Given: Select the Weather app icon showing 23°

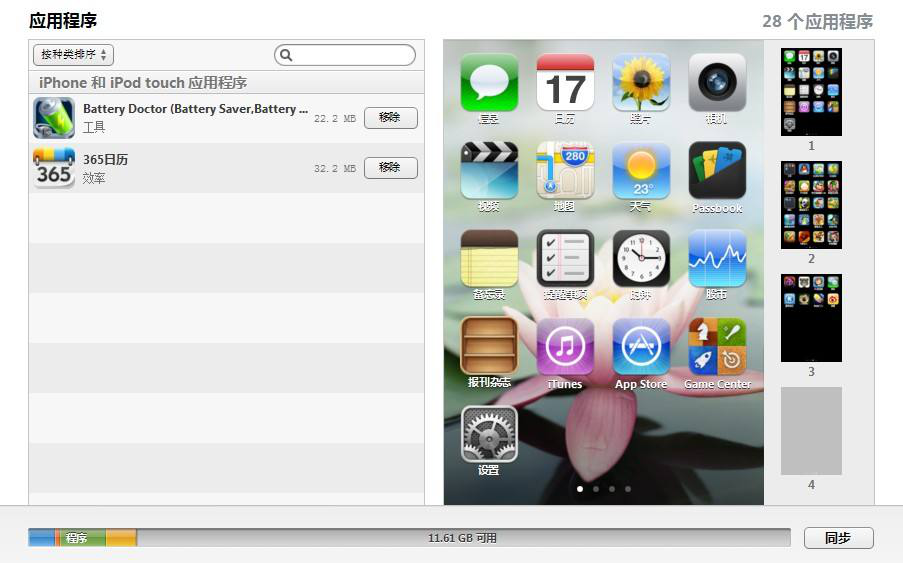Looking at the screenshot, I should click(x=641, y=170).
